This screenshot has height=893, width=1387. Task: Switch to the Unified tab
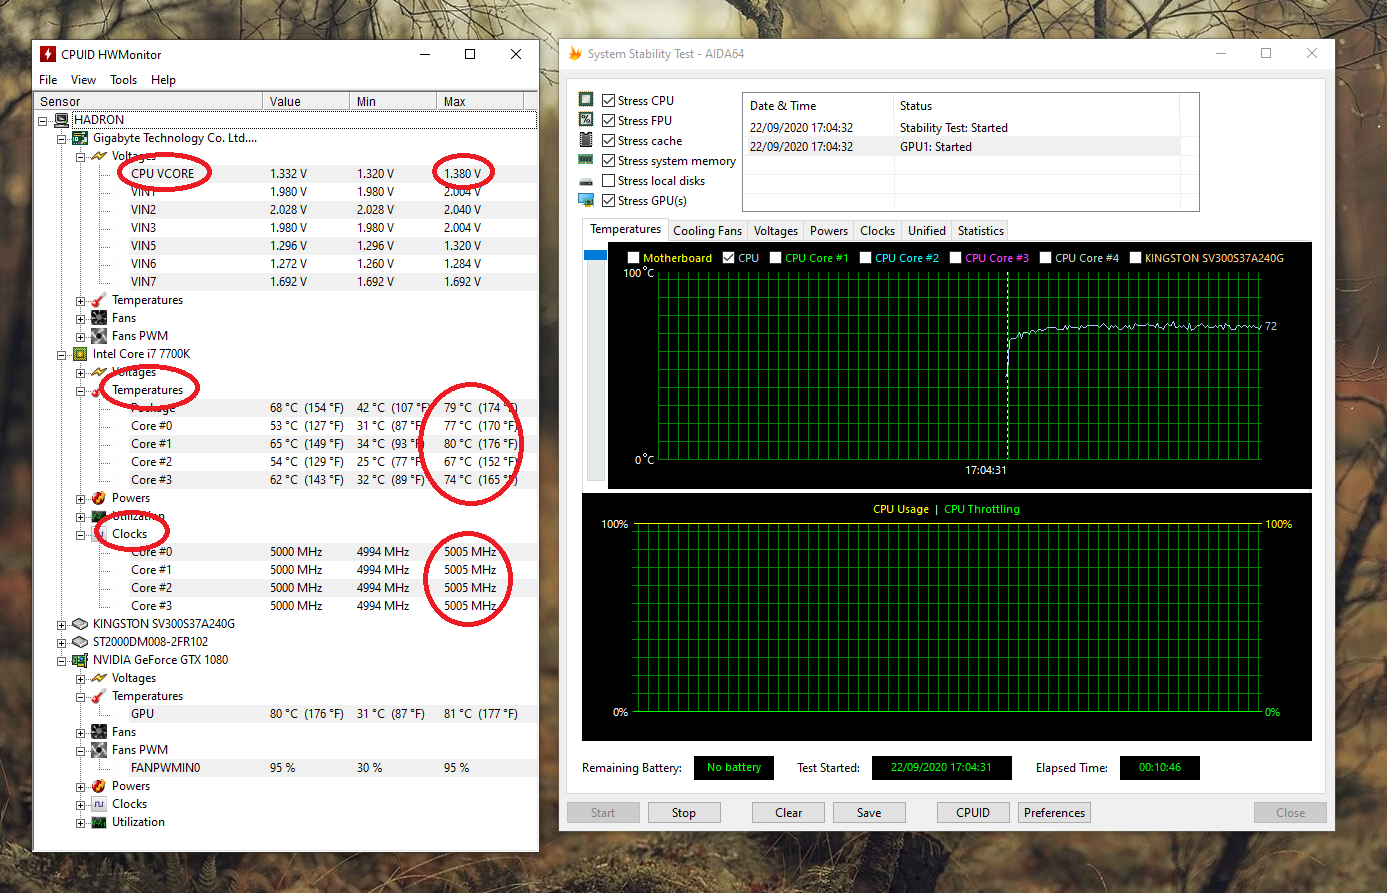(x=926, y=231)
